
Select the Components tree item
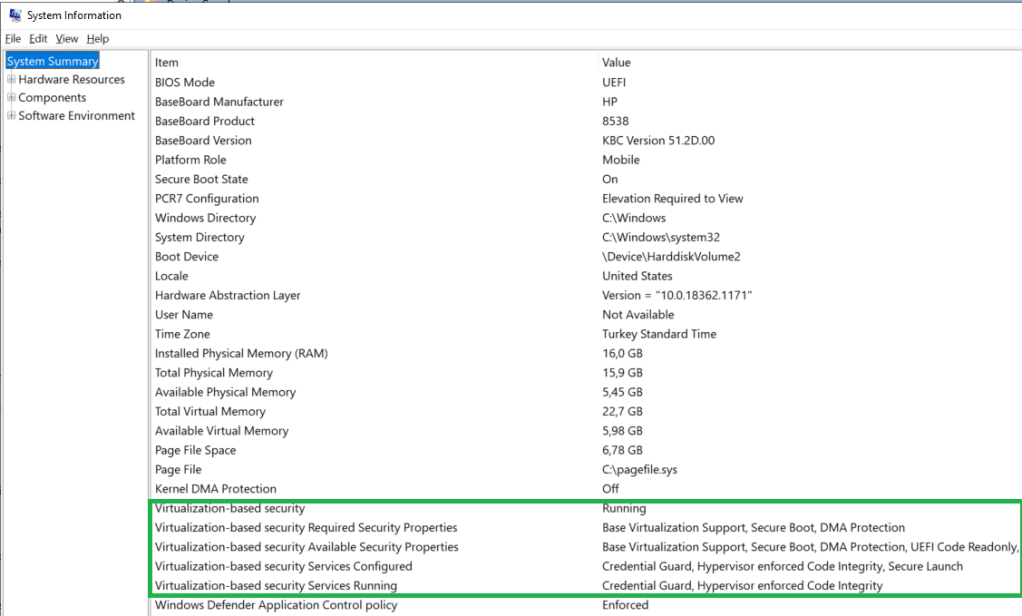pyautogui.click(x=52, y=98)
